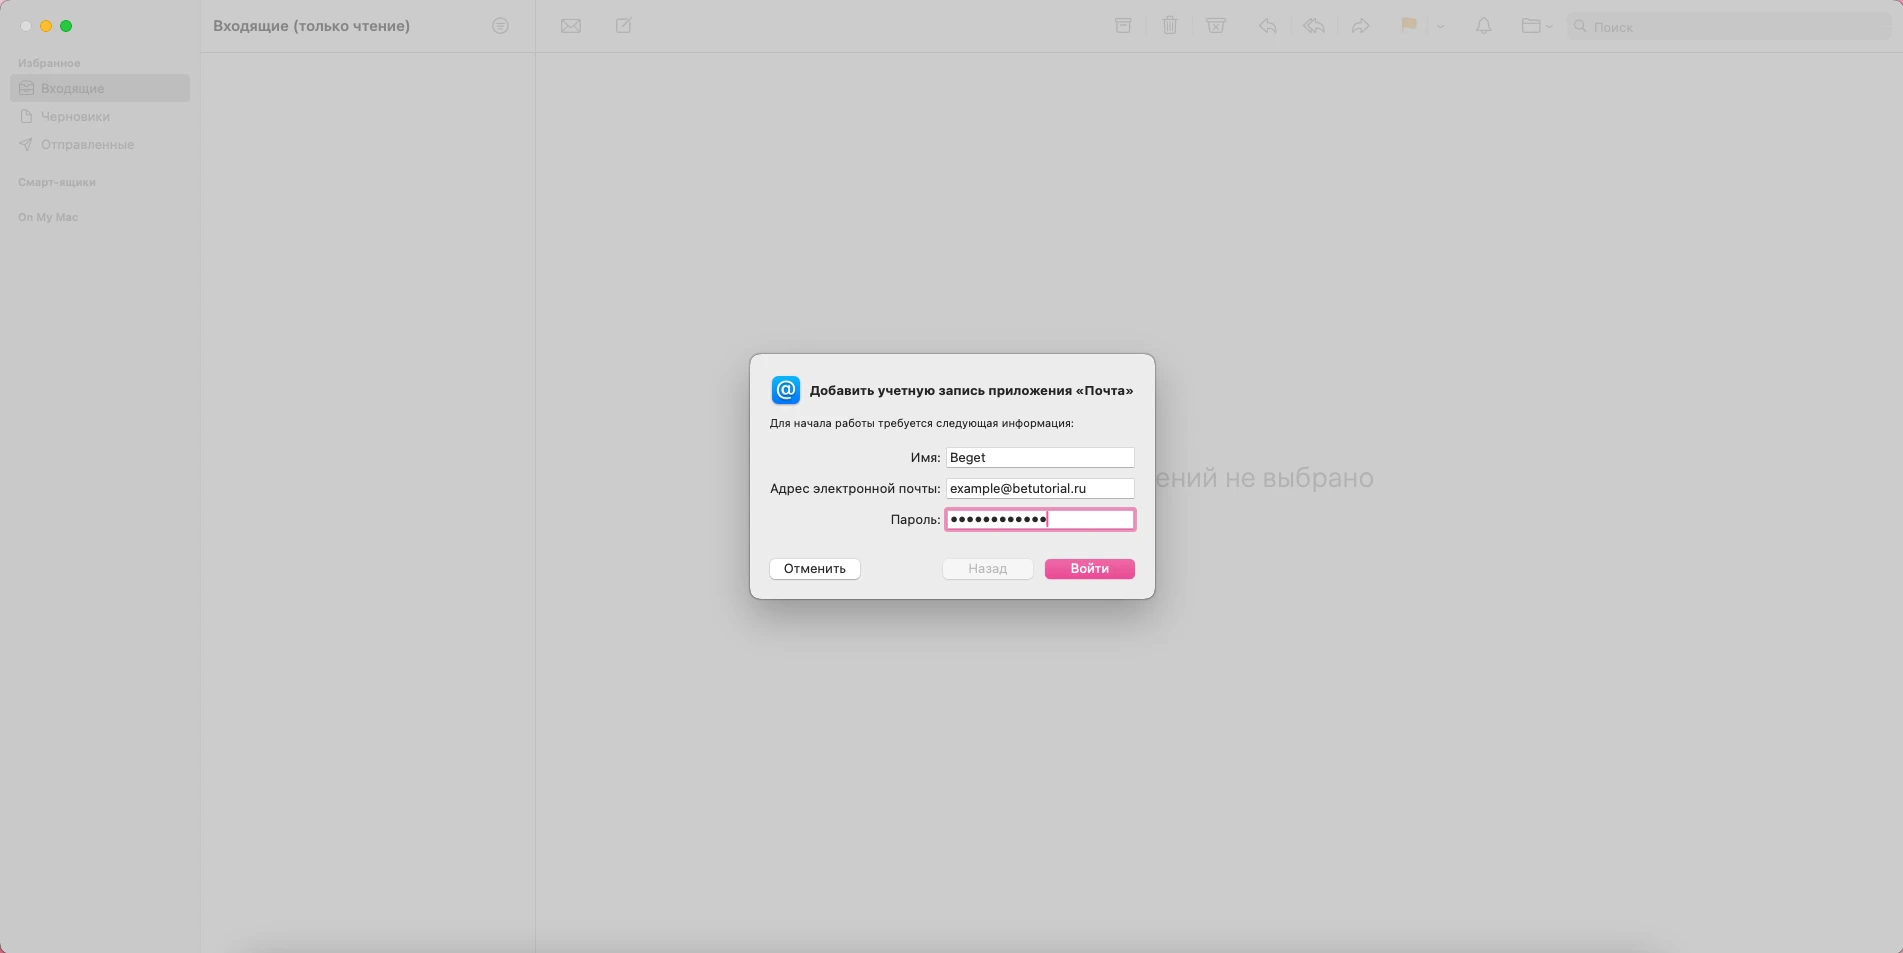This screenshot has width=1903, height=953.
Task: Click the Trash icon in the toolbar
Action: [x=1169, y=26]
